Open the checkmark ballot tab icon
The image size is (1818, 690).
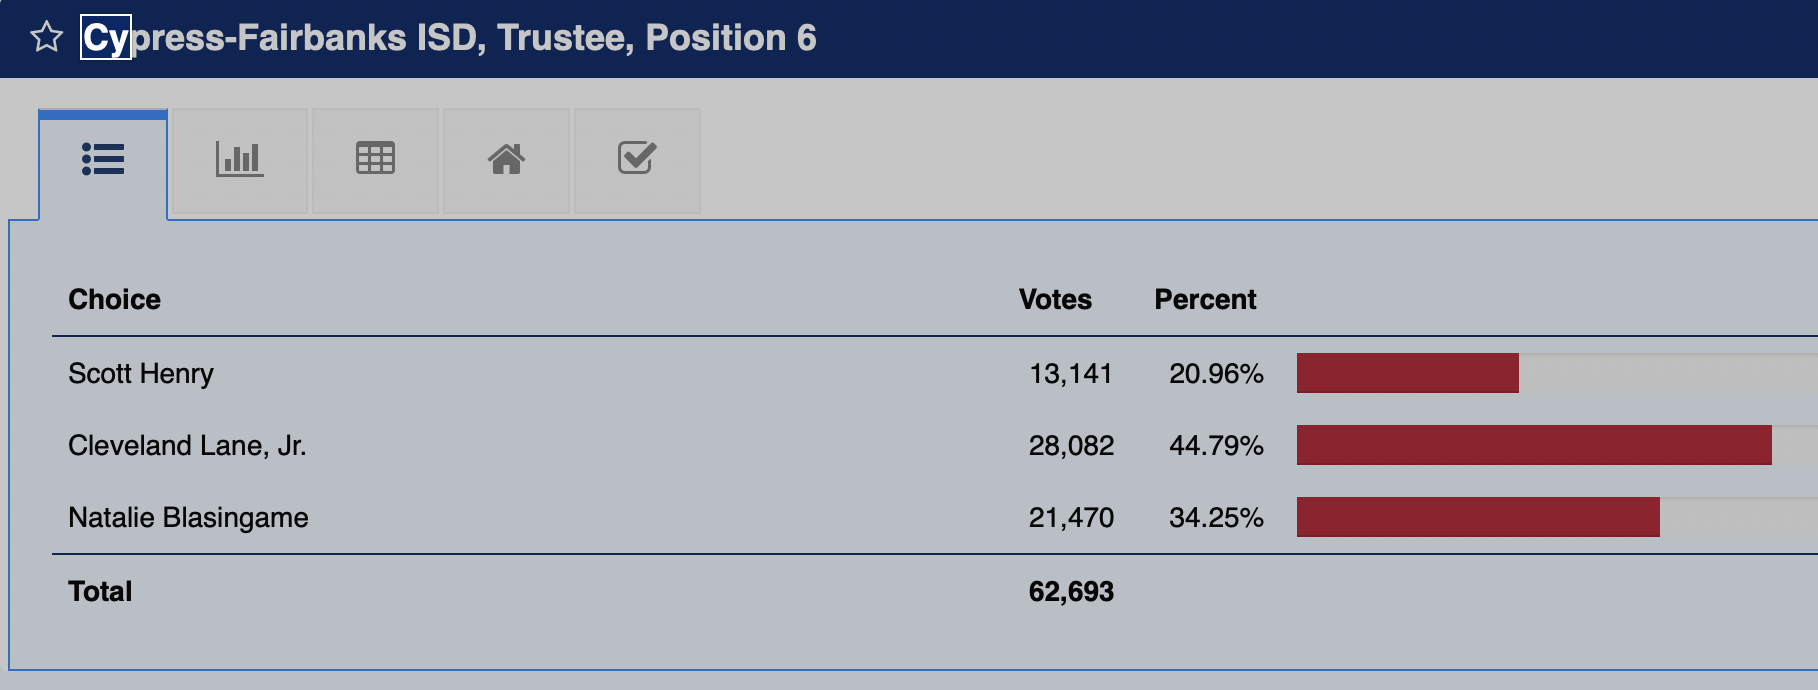click(637, 159)
